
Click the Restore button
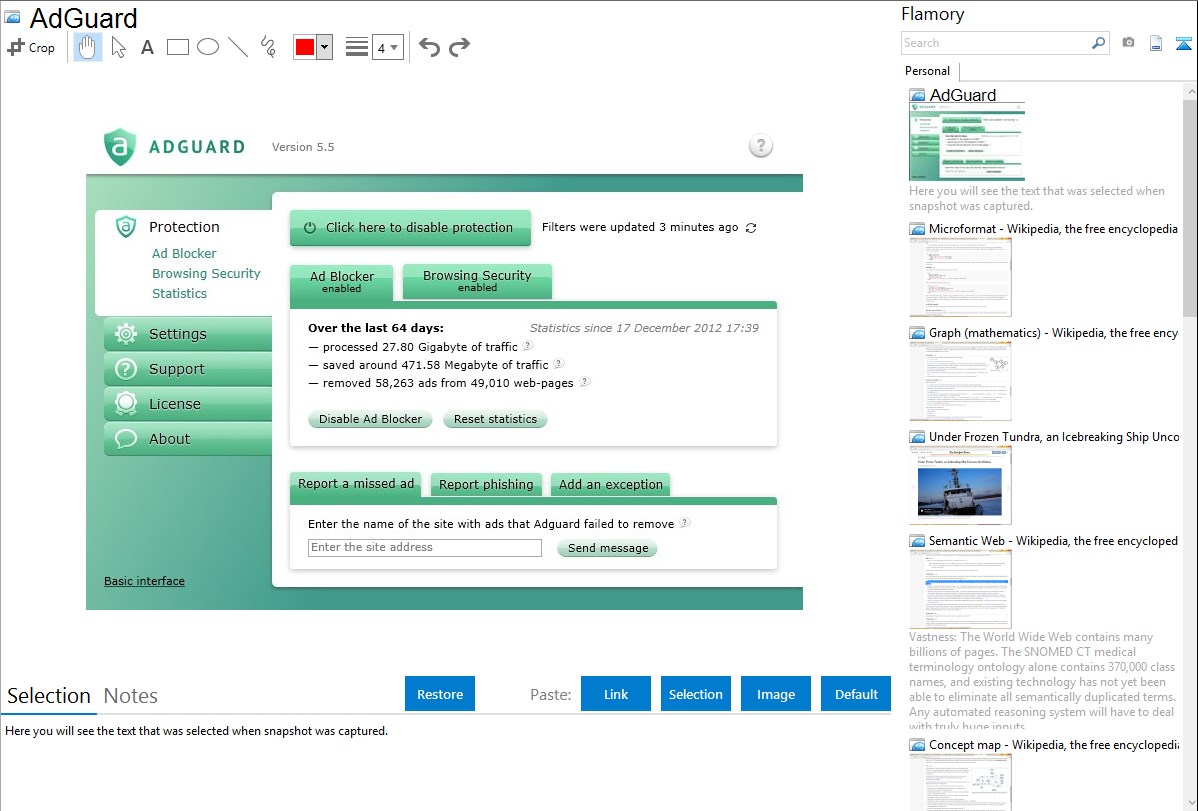(x=440, y=693)
